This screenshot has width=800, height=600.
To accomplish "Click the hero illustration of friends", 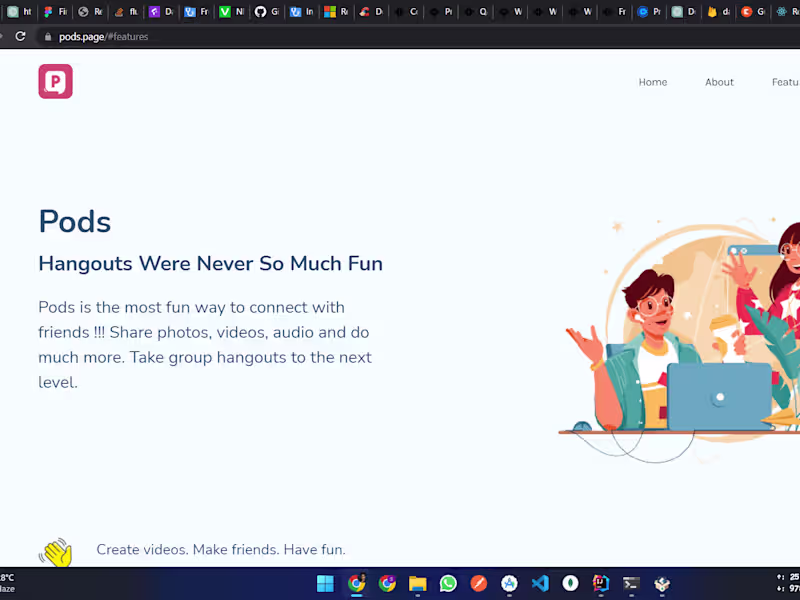I will tap(680, 339).
